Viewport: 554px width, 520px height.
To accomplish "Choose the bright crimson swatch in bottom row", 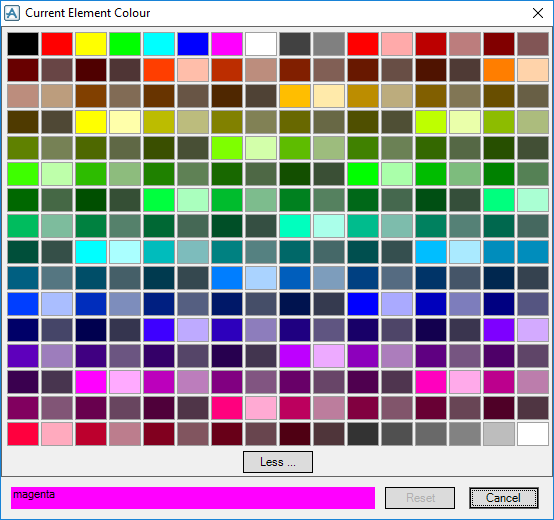I will 23,434.
